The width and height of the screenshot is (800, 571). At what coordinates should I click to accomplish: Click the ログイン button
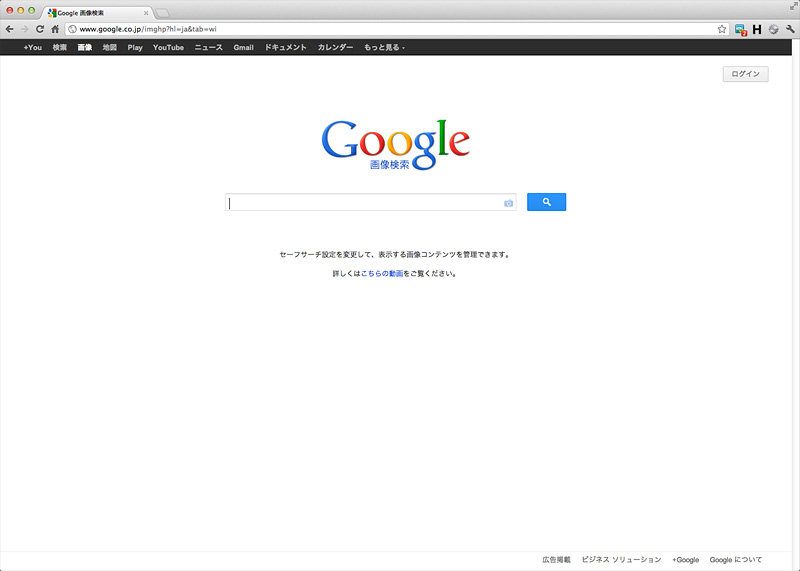tap(745, 74)
